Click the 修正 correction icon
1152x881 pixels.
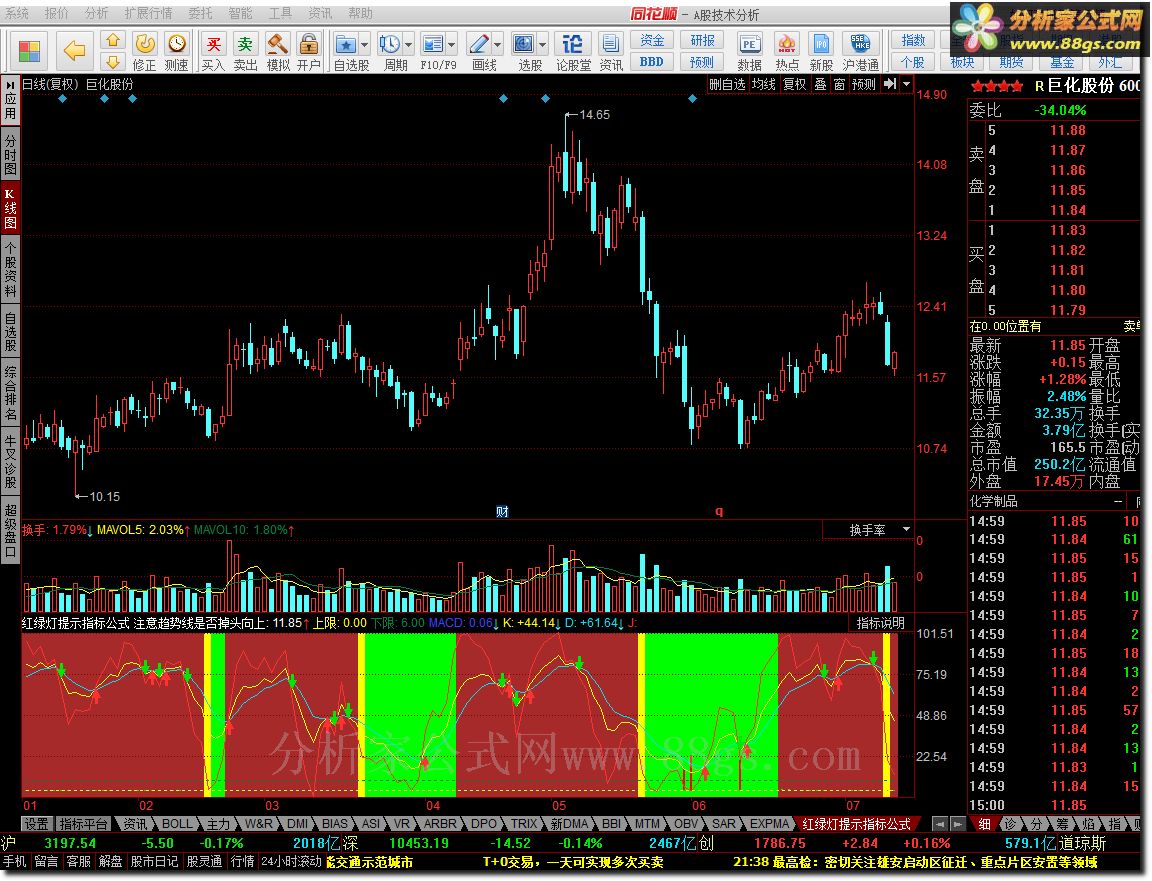click(144, 51)
